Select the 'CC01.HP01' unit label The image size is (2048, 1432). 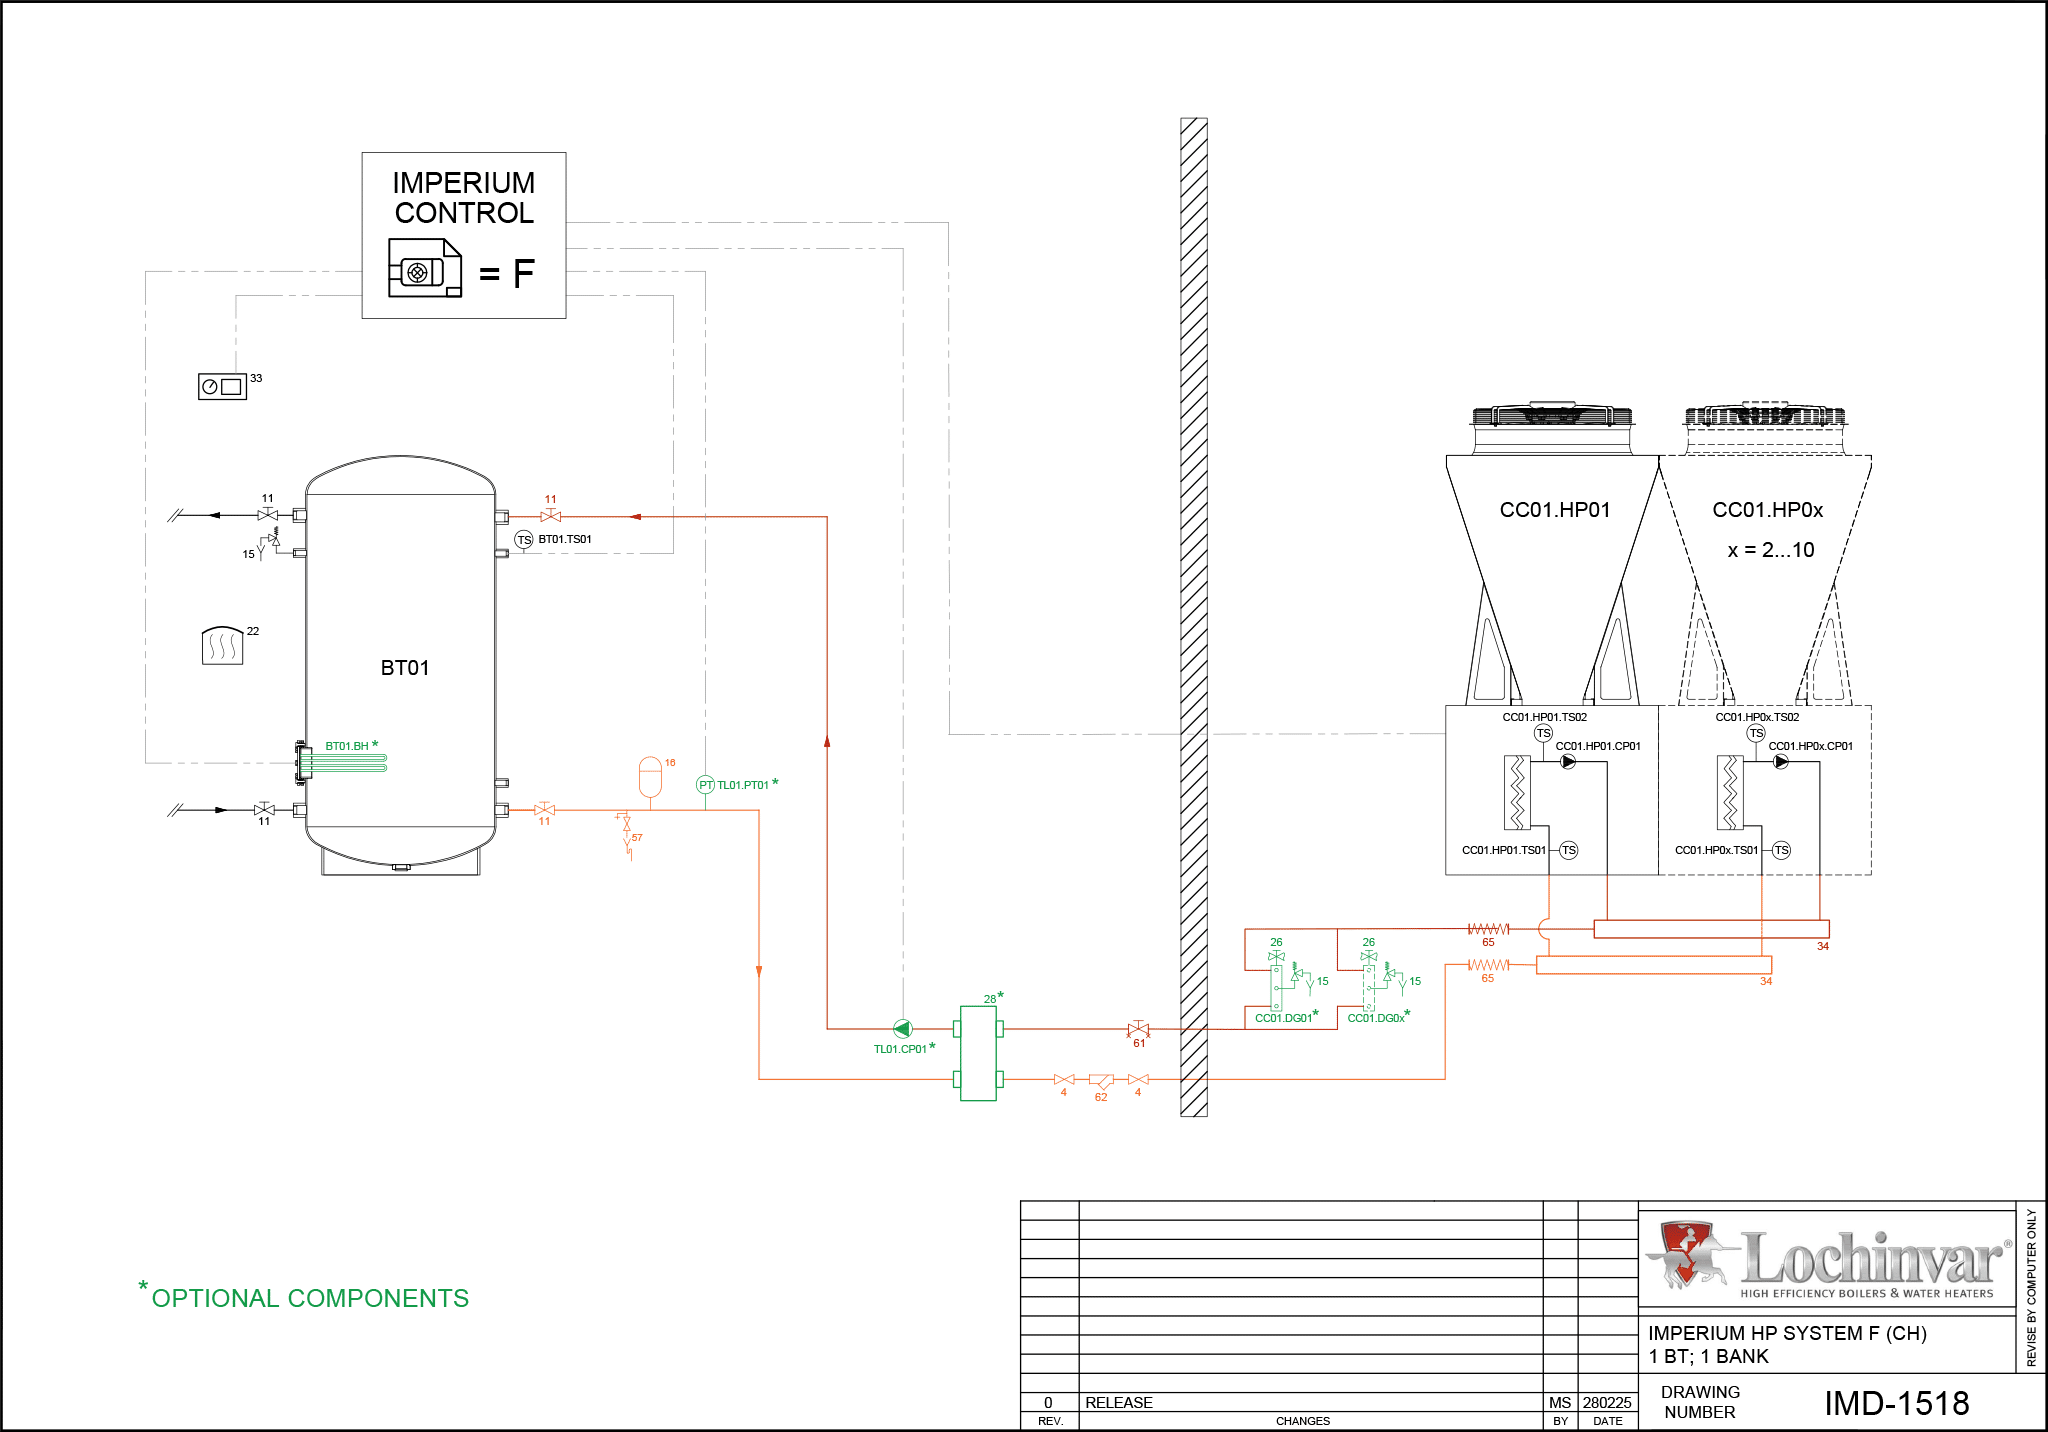tap(1555, 510)
